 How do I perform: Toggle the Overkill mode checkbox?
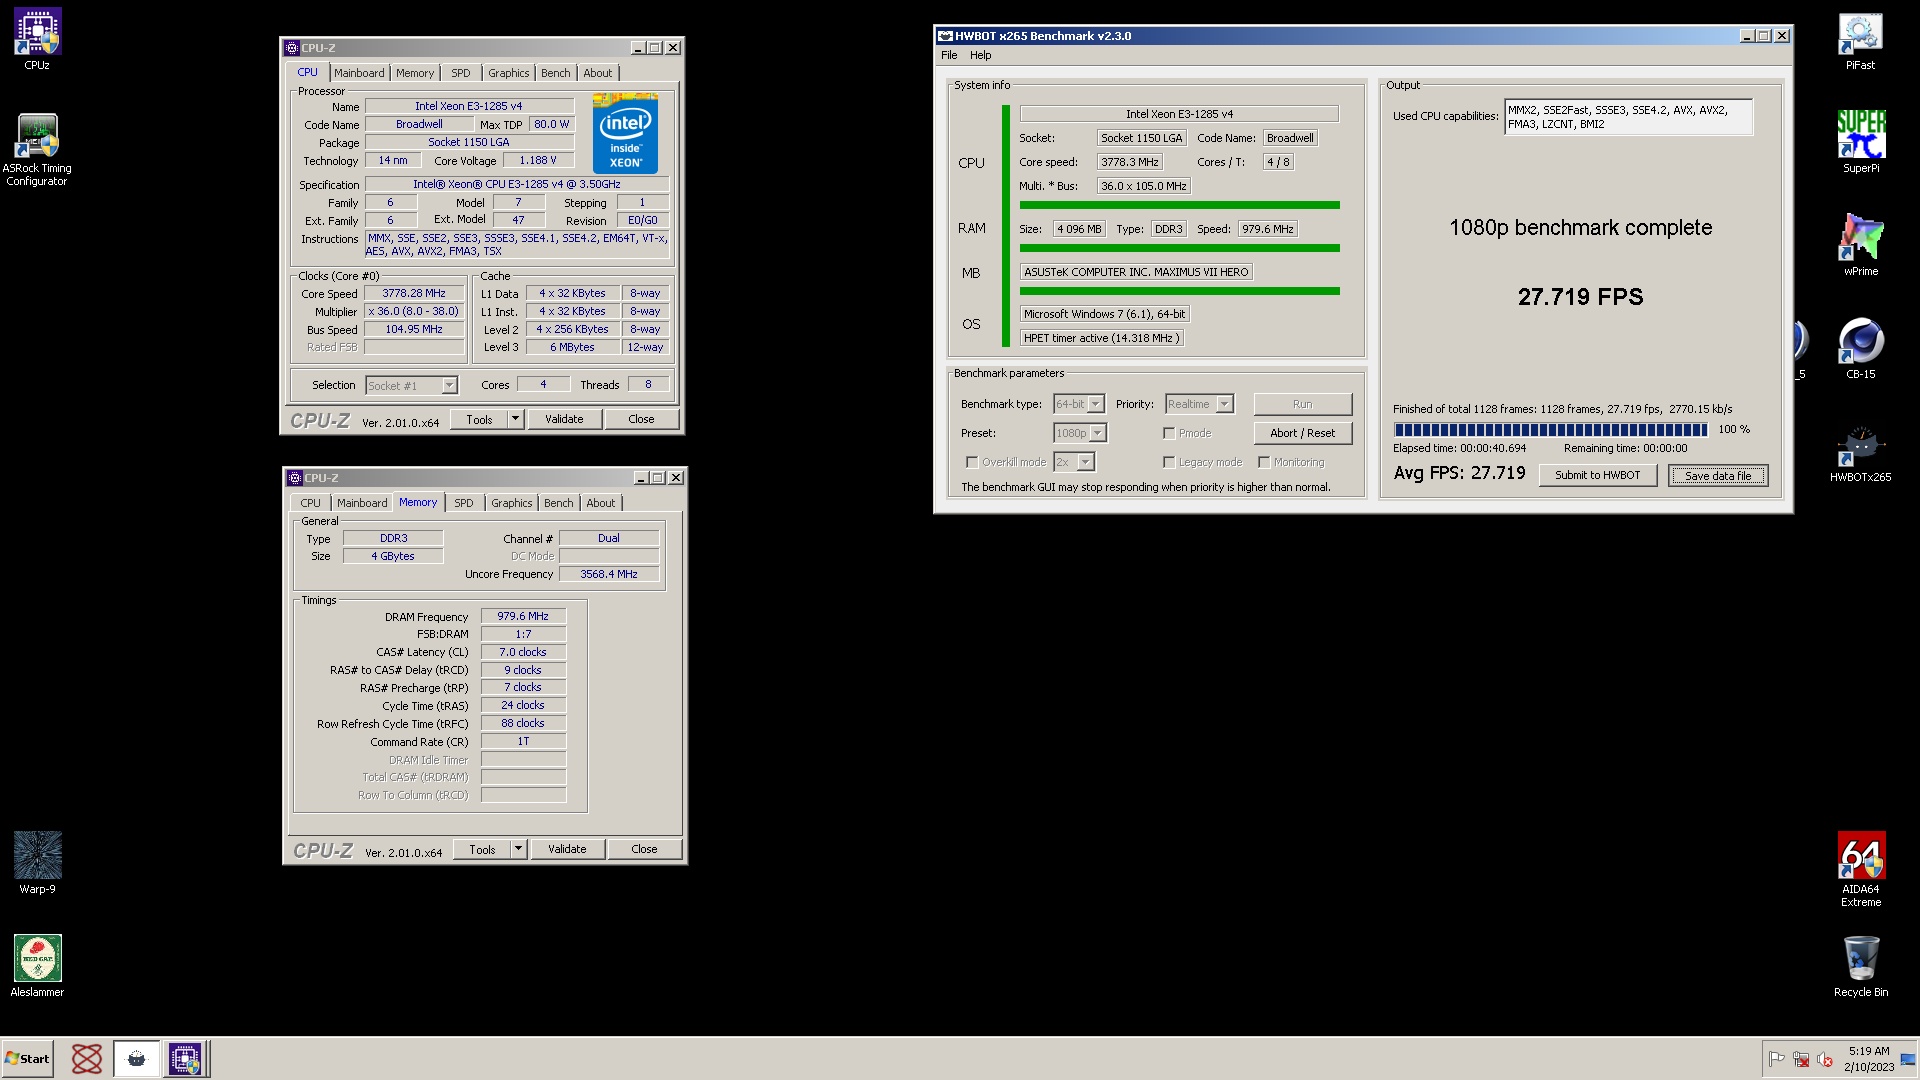point(972,462)
